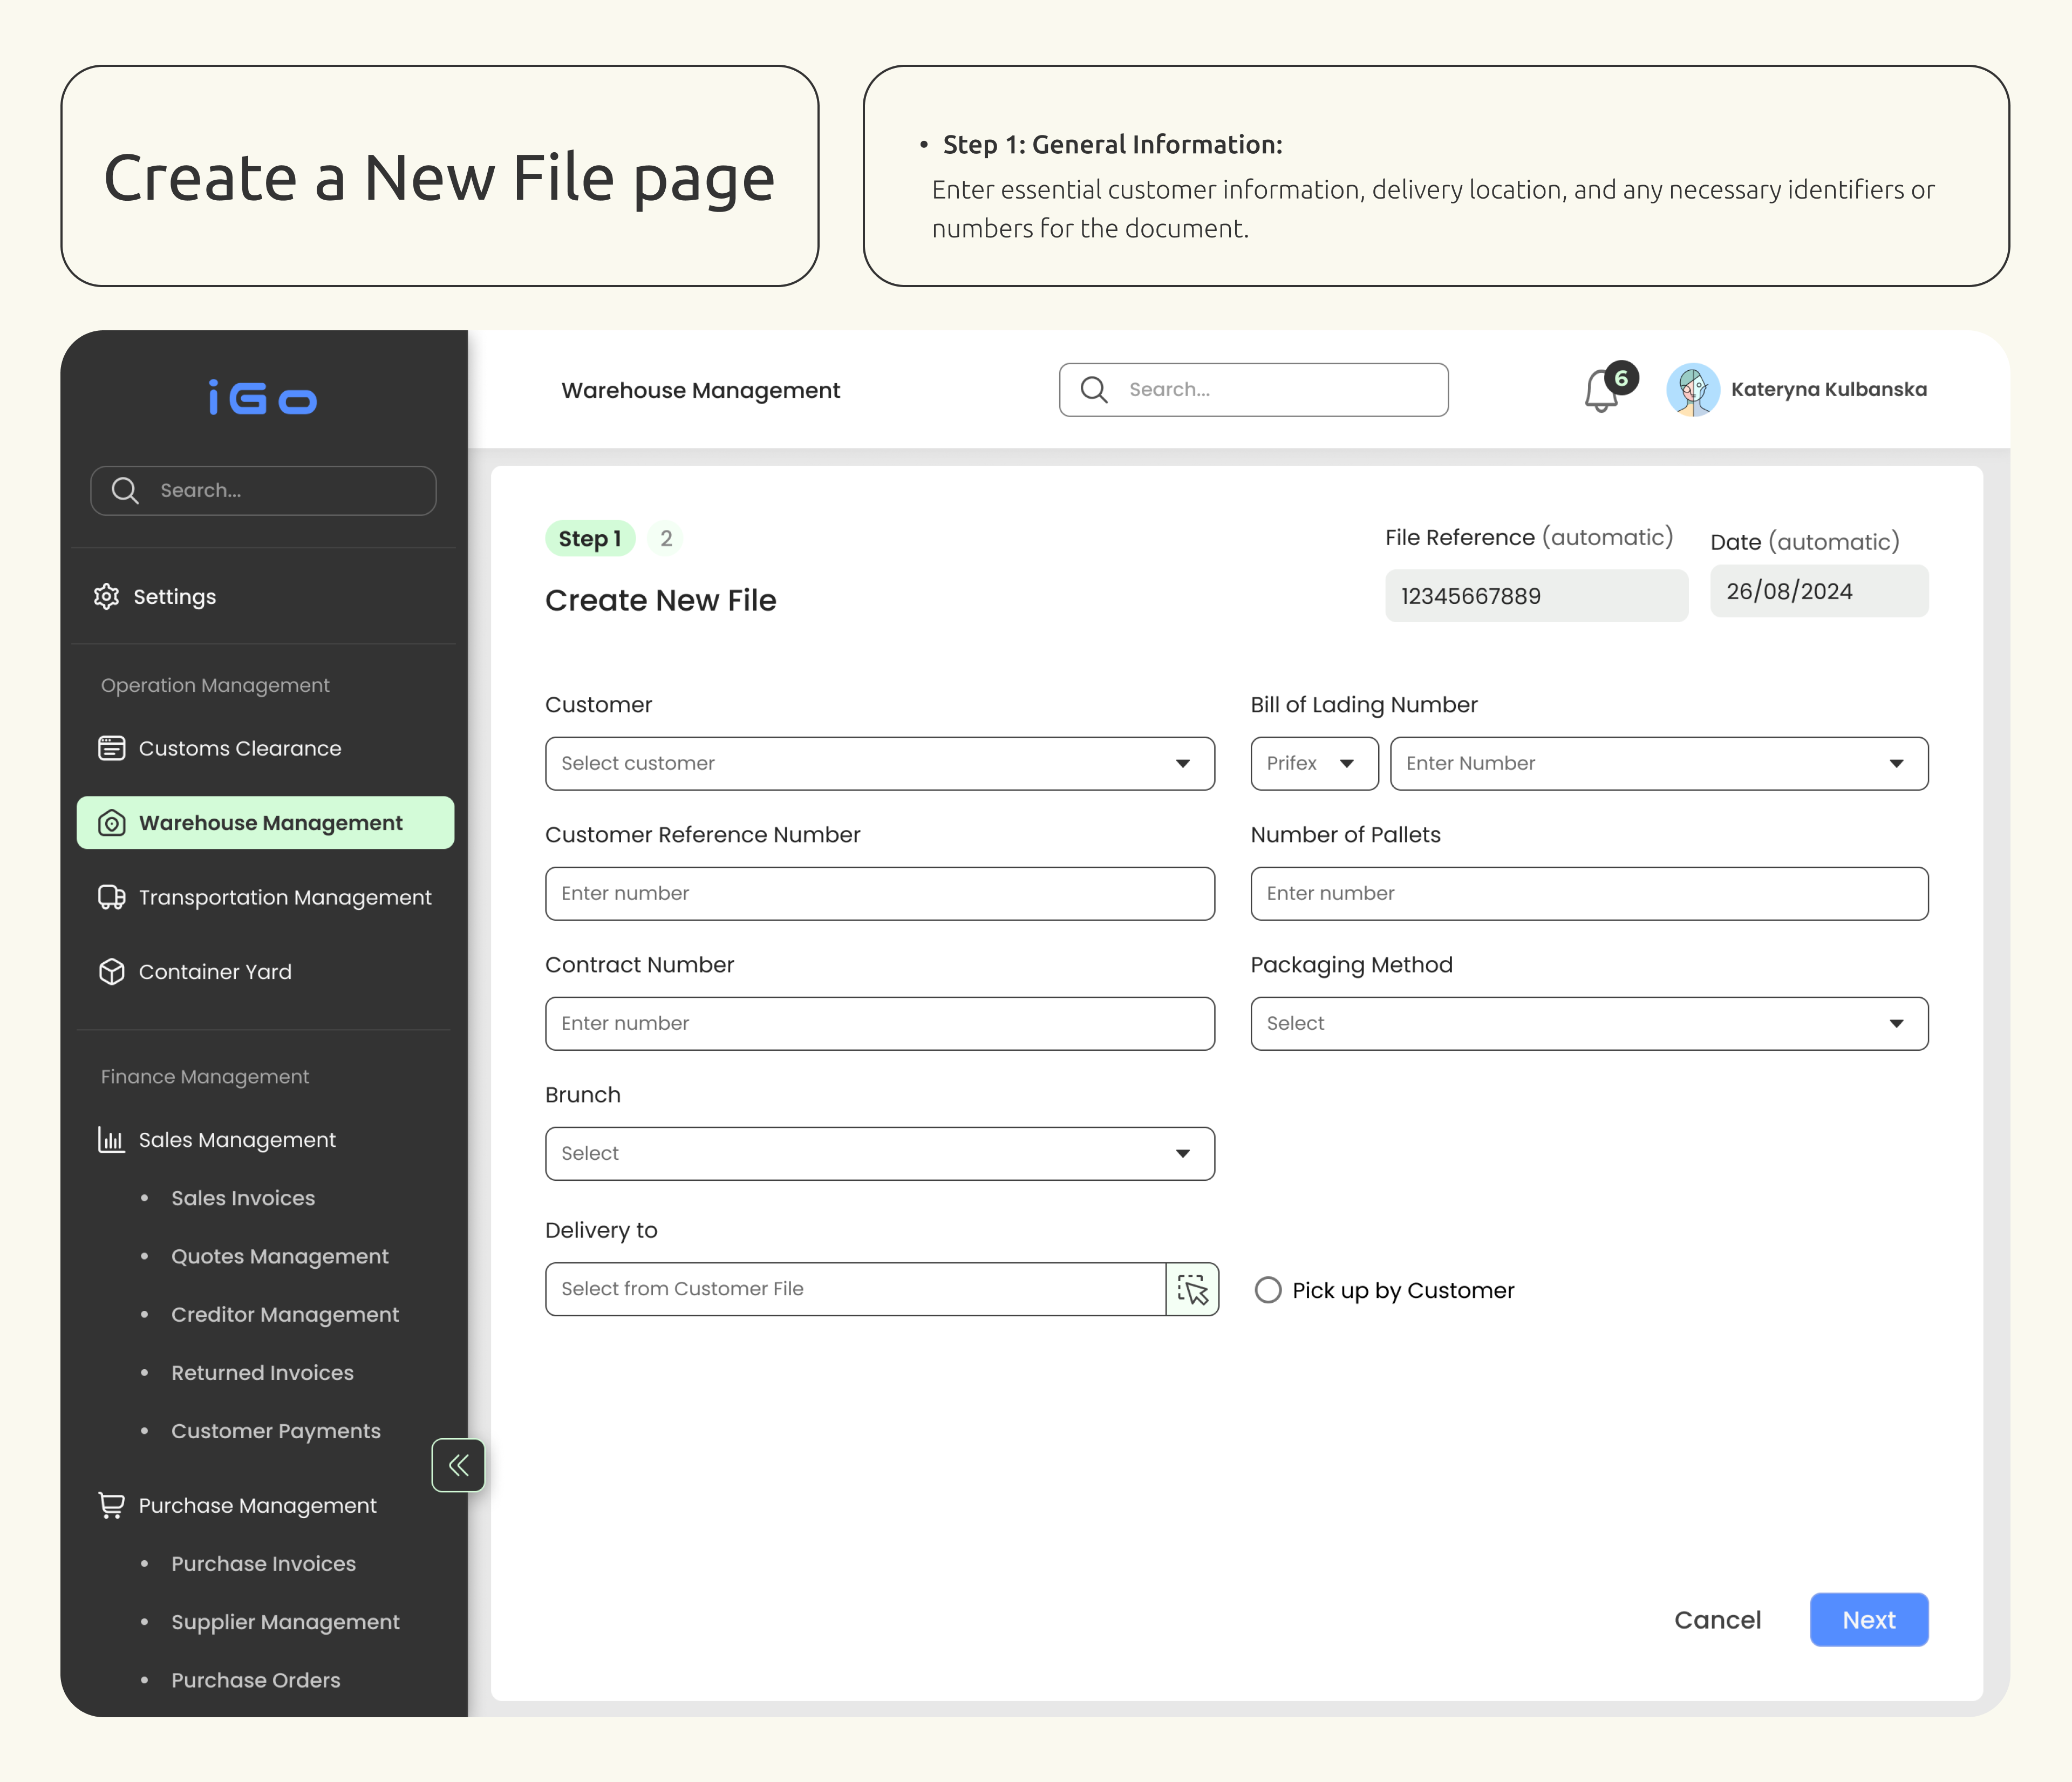Viewport: 2072px width, 1782px height.
Task: Select the Pick up by Customer radio button
Action: 1268,1290
